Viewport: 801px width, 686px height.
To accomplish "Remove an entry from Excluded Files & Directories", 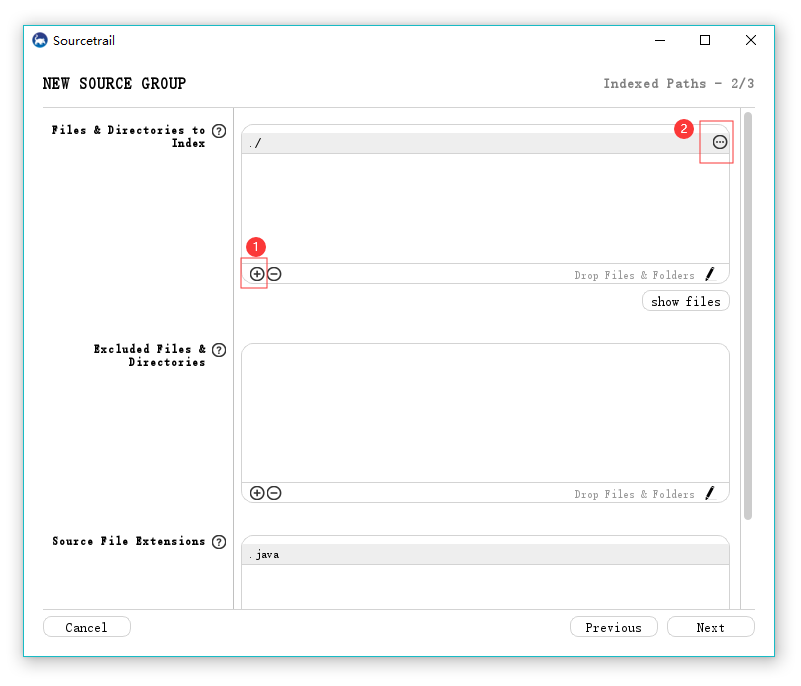I will 274,493.
